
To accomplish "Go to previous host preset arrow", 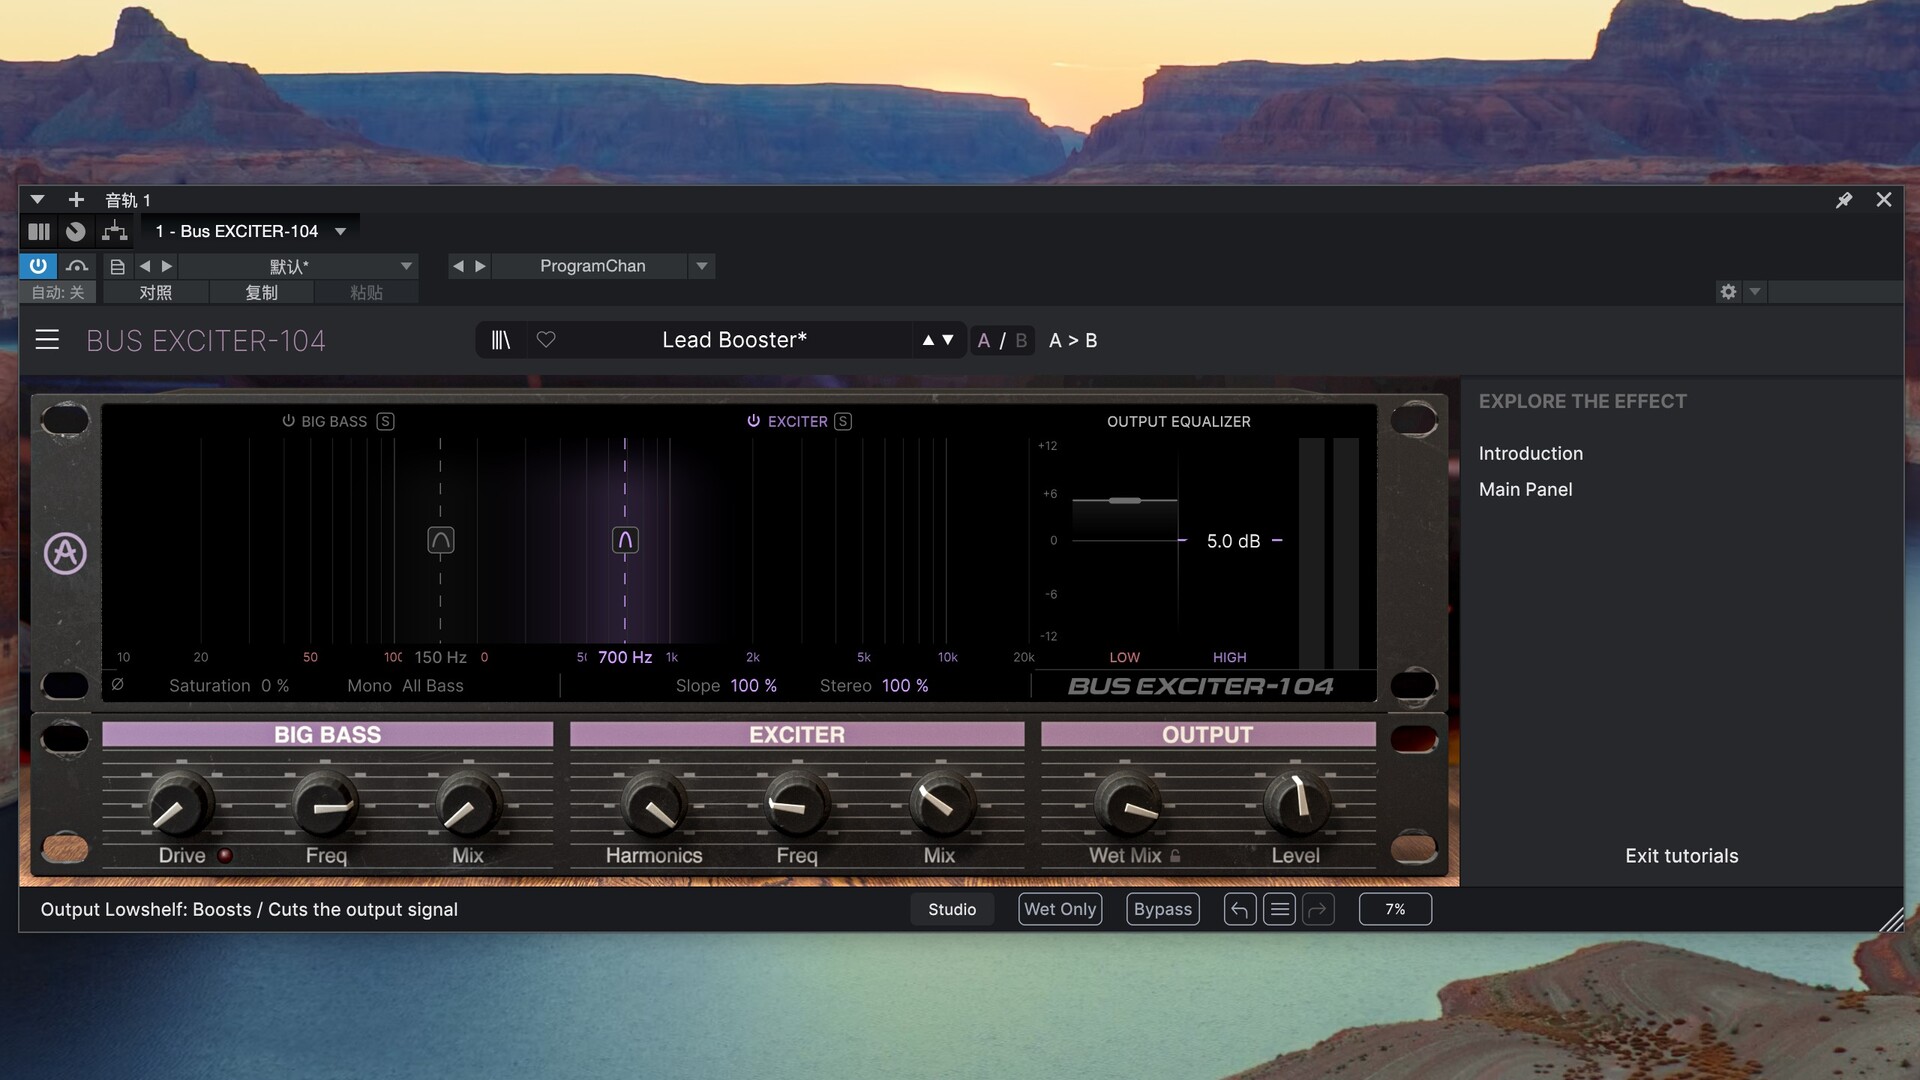I will coord(145,266).
